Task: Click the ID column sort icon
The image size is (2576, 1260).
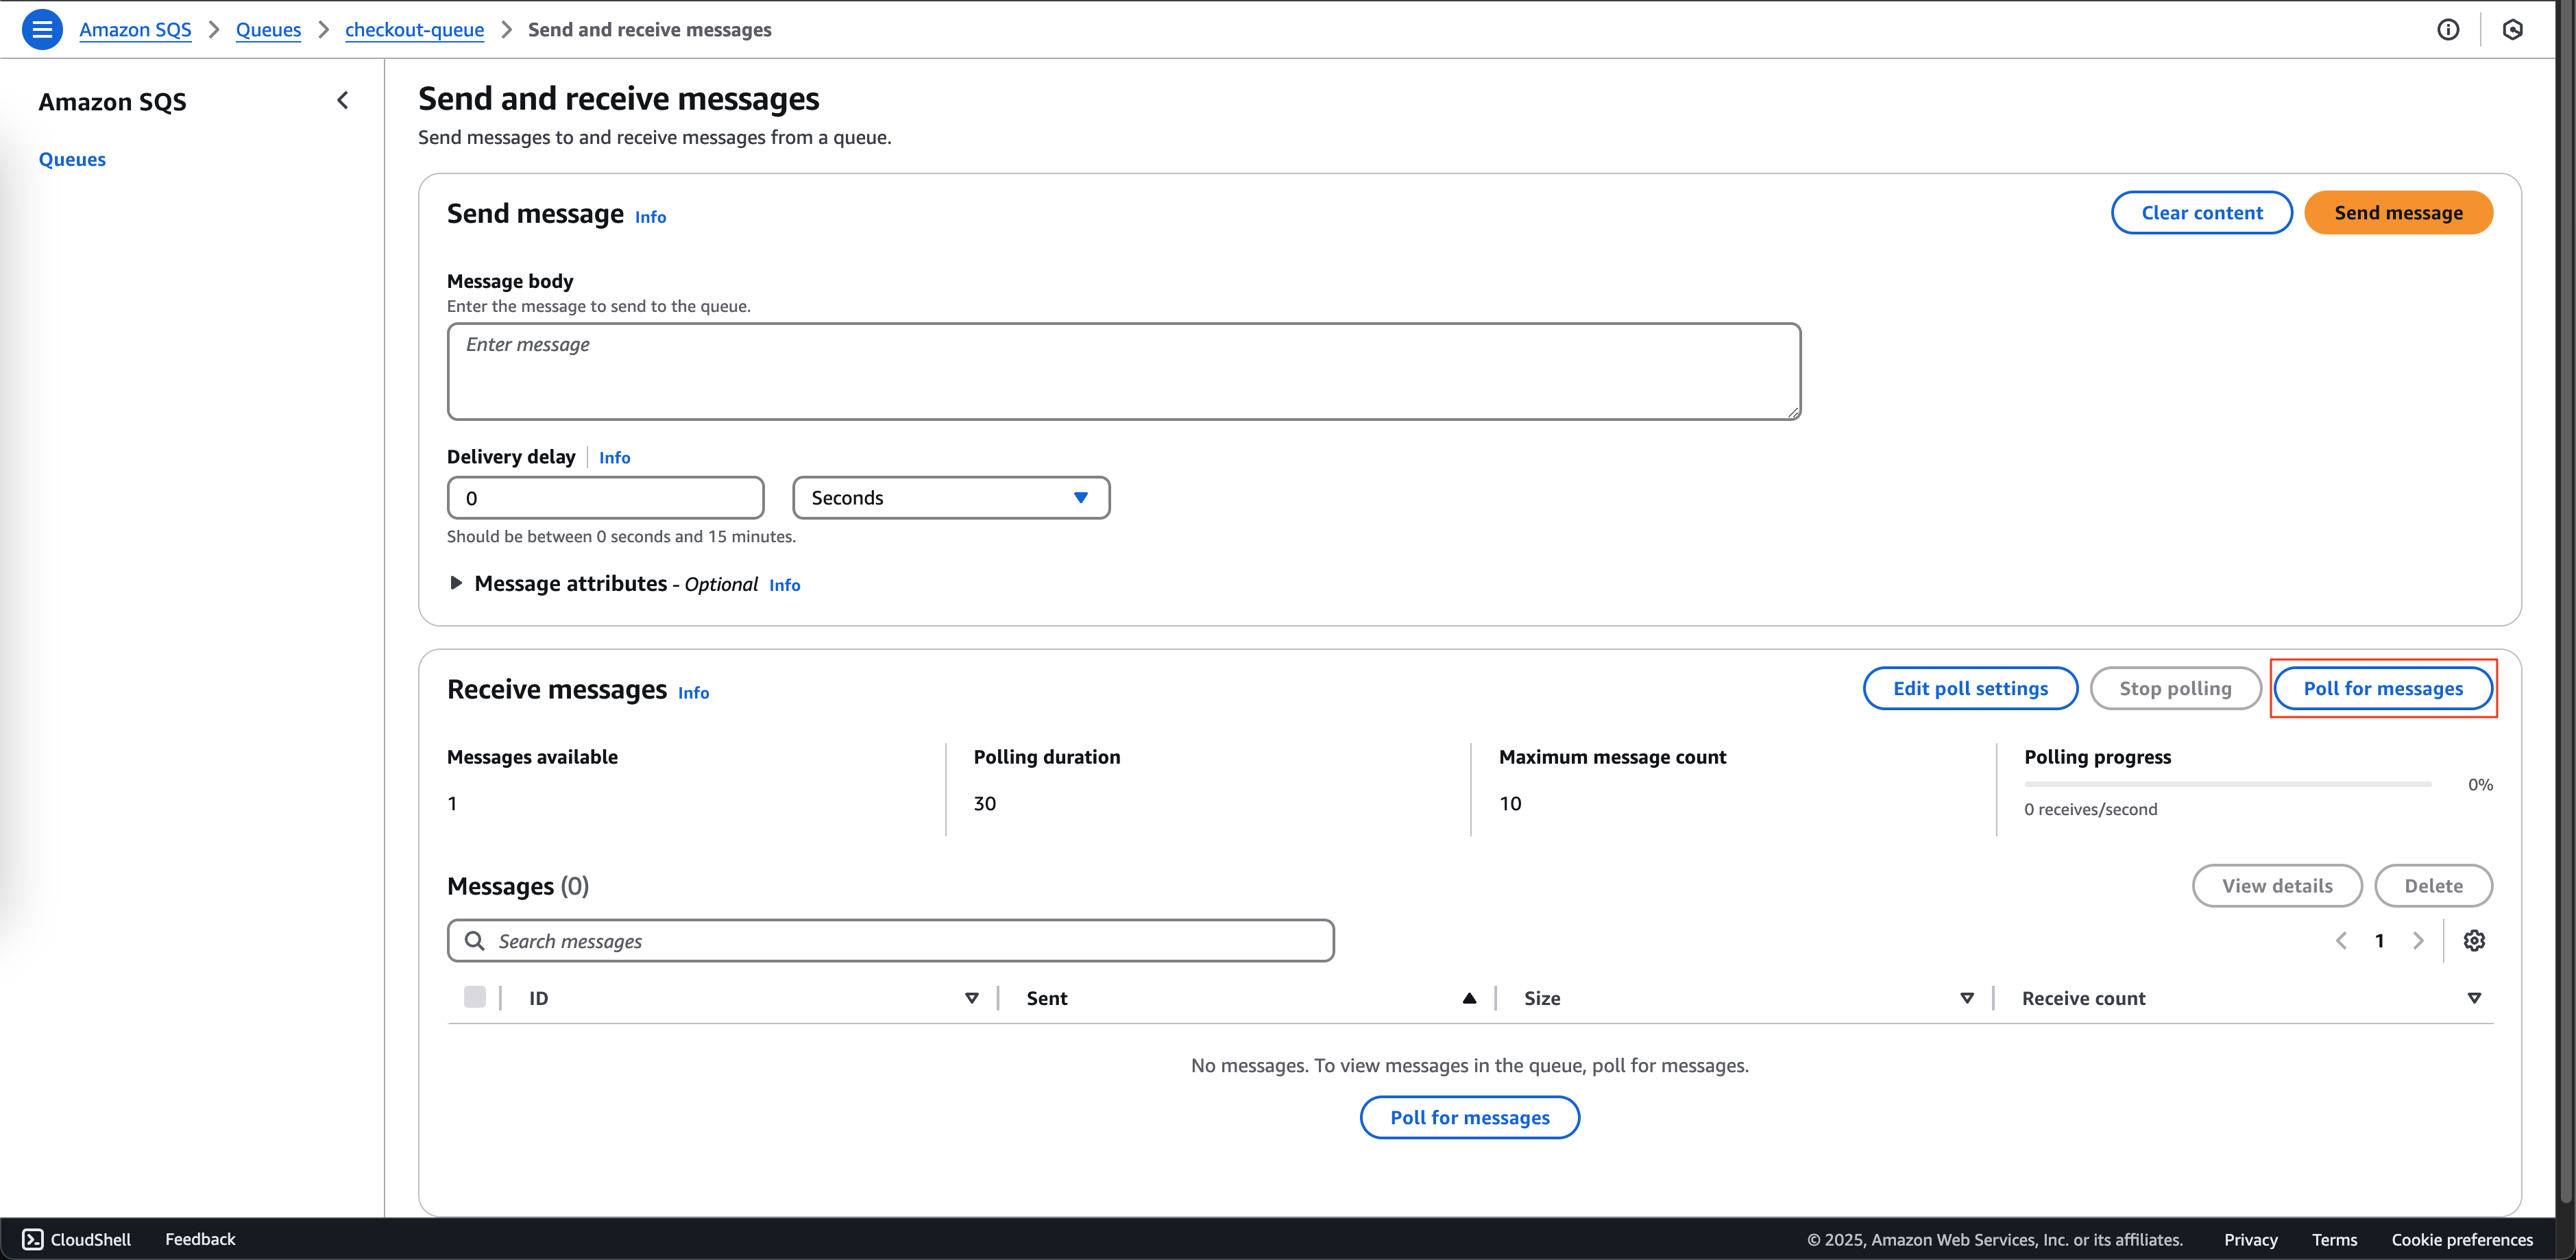Action: click(x=971, y=997)
